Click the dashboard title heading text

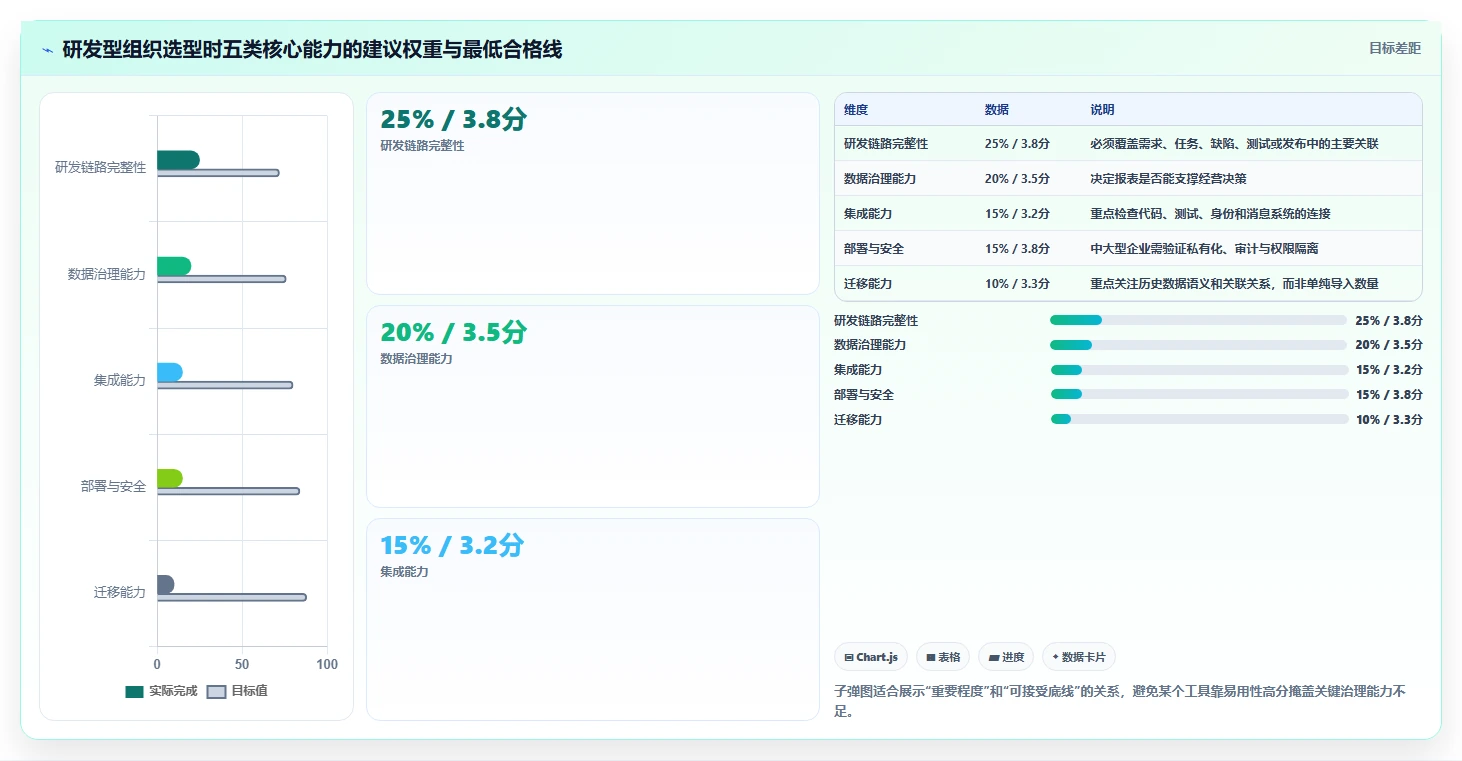click(312, 50)
